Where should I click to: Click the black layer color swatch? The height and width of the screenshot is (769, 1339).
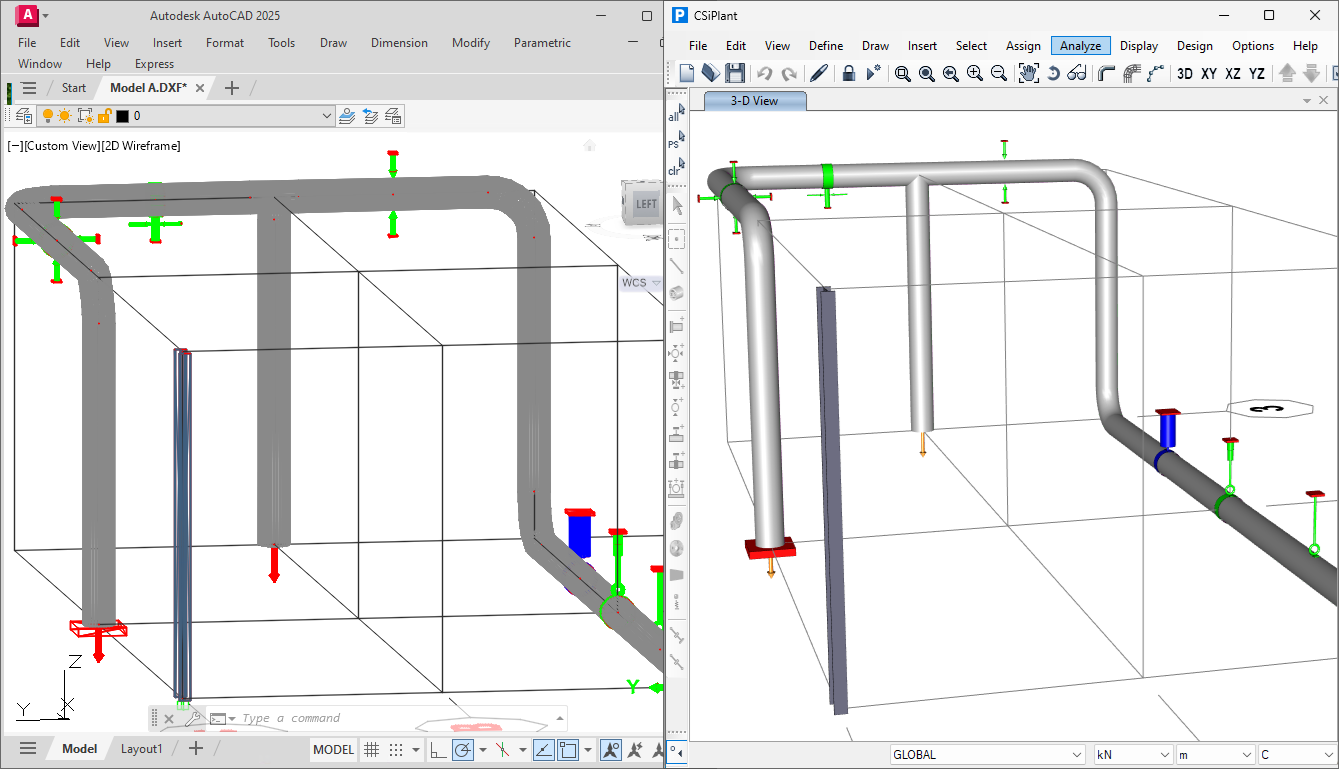pos(122,116)
